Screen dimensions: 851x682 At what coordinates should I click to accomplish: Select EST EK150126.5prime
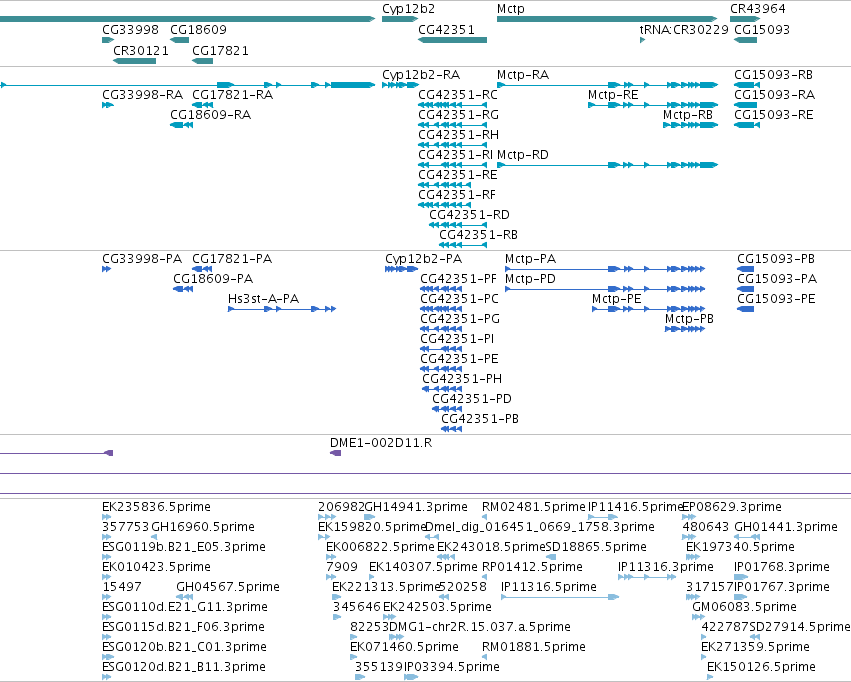pyautogui.click(x=761, y=667)
